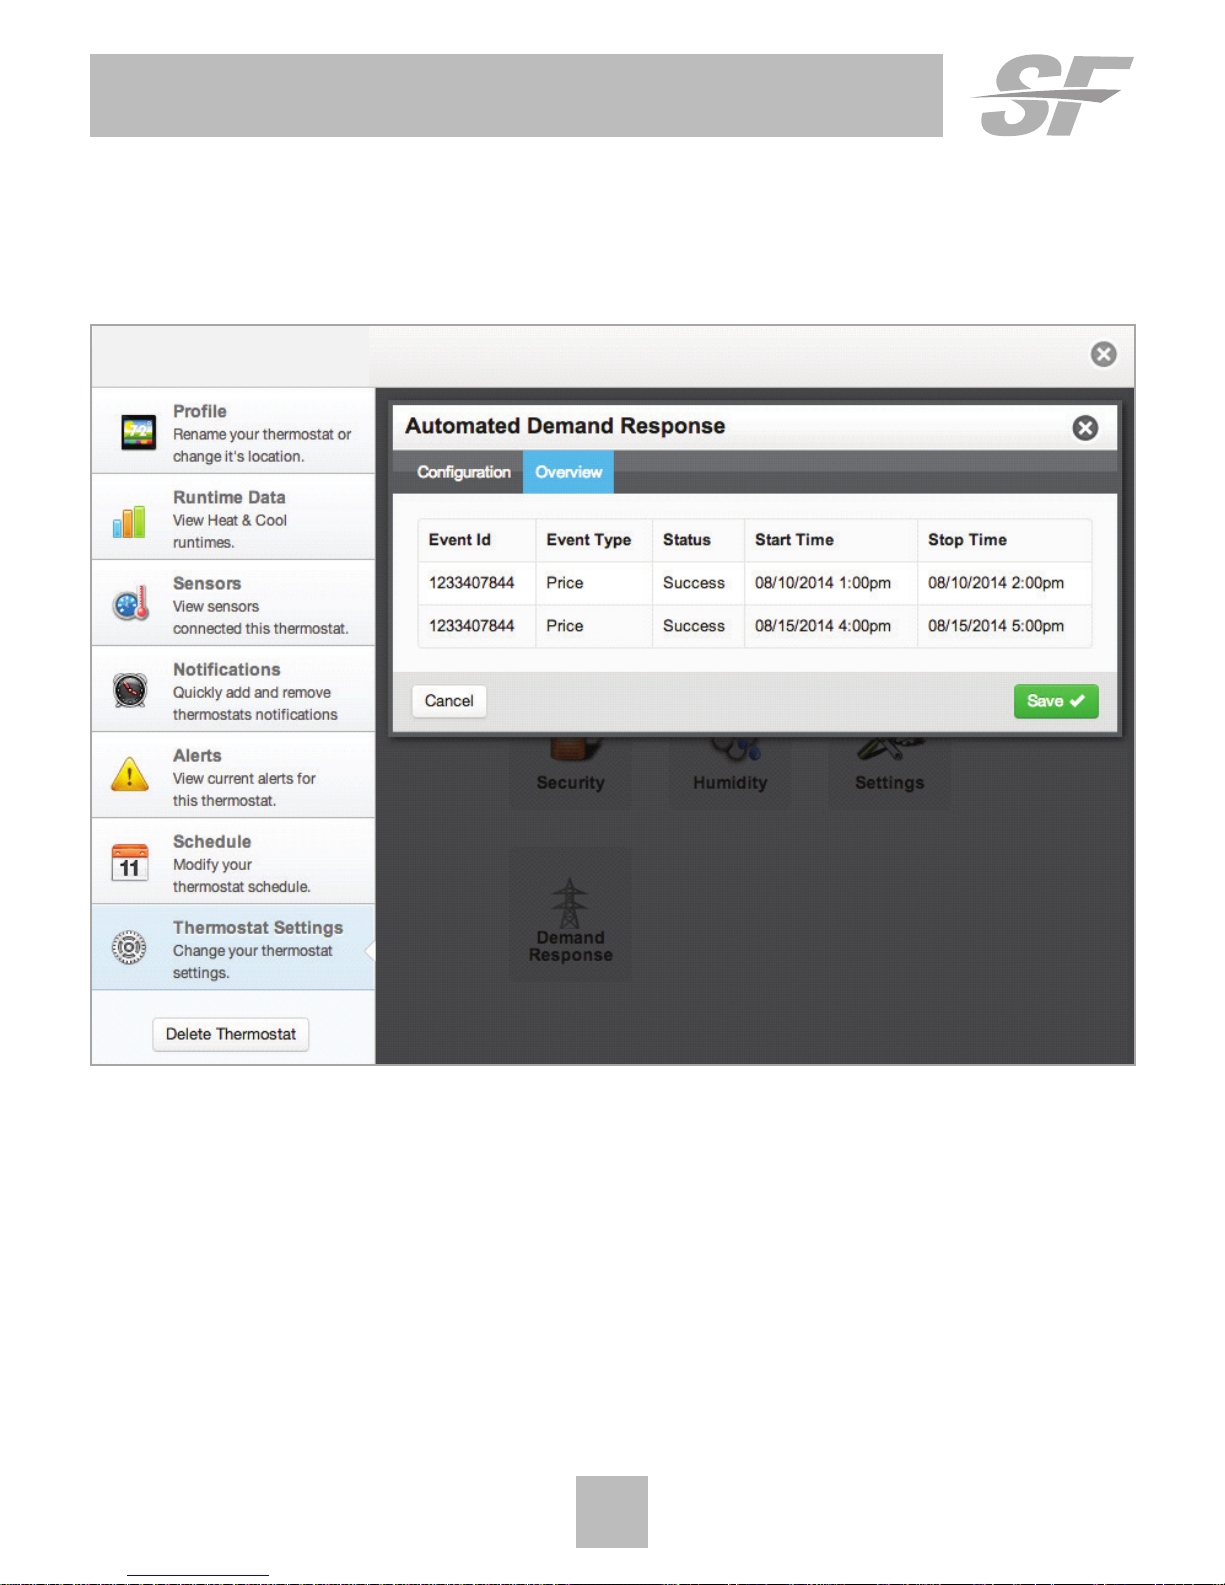
Task: Select stop time 08/15/2014 5:00pm
Action: click(x=996, y=626)
